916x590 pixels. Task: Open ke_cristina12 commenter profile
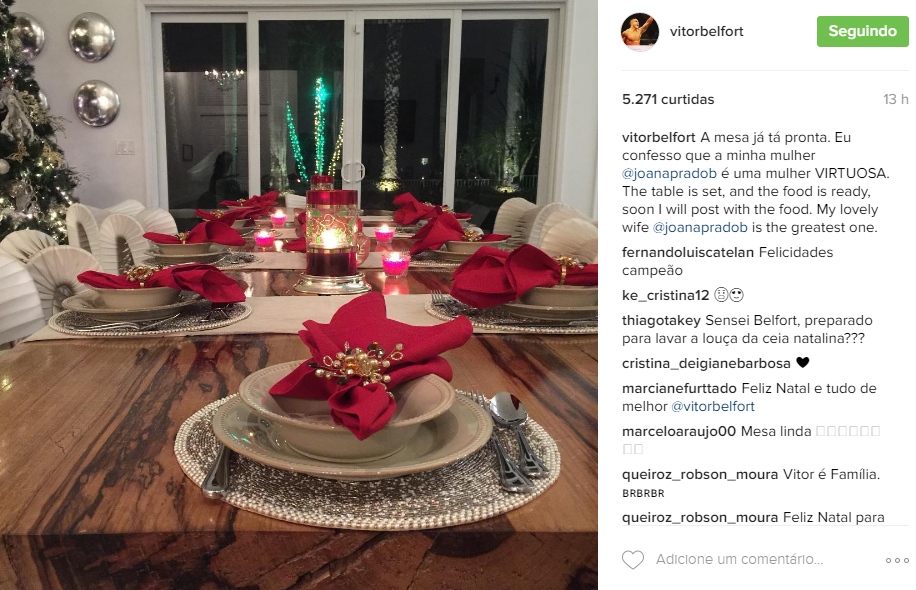(665, 296)
